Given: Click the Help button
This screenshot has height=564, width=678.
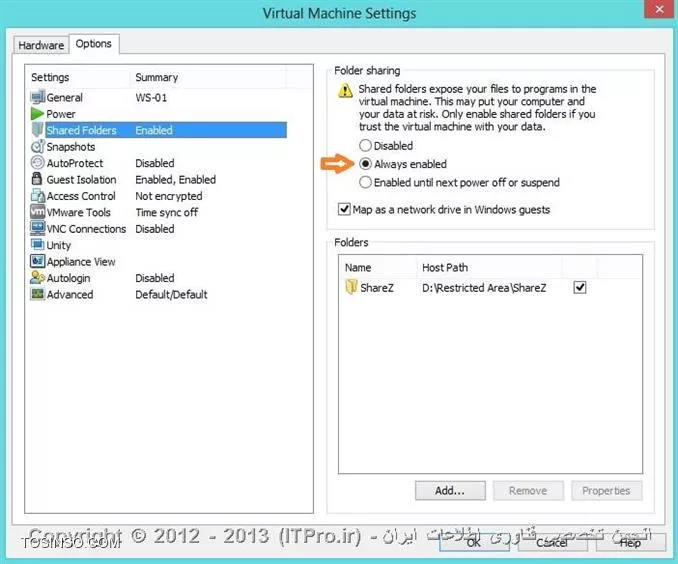Looking at the screenshot, I should tap(630, 542).
